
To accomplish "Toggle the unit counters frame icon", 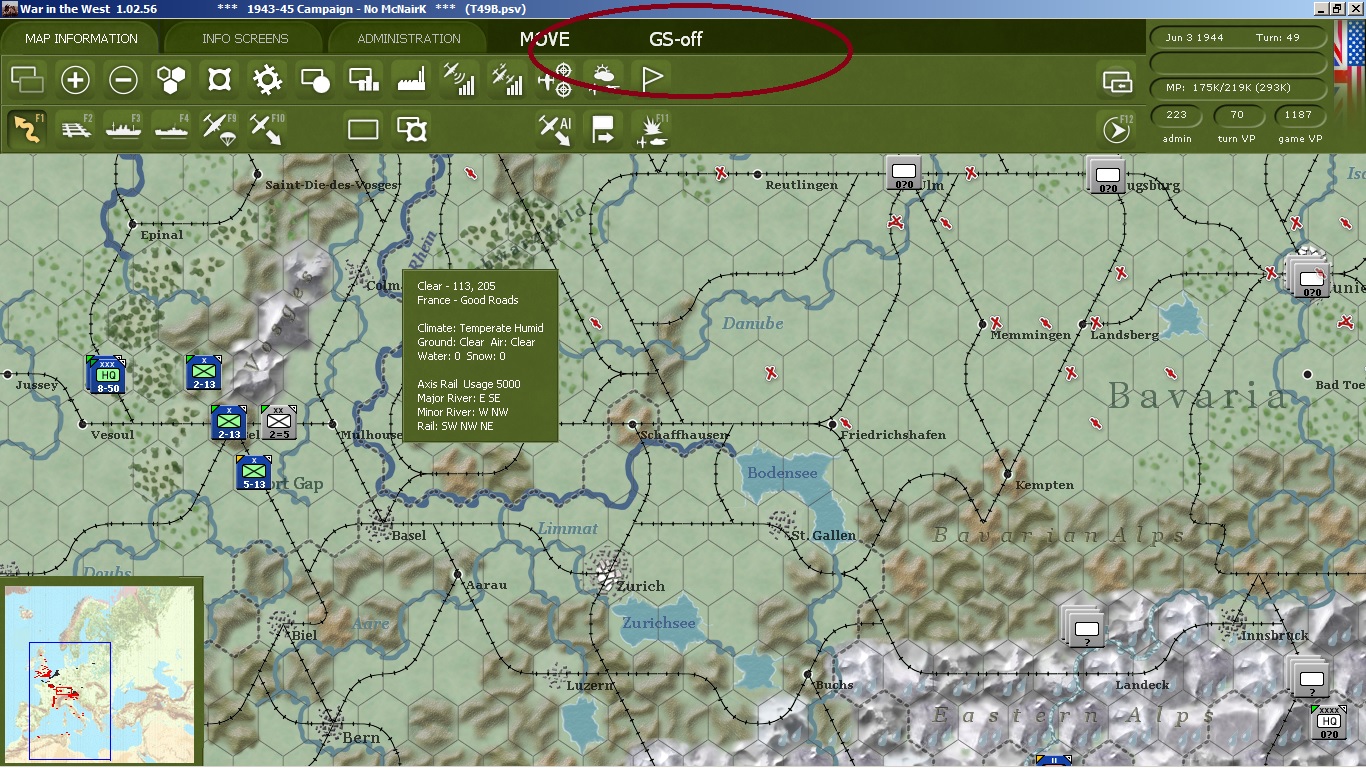I will [x=220, y=79].
